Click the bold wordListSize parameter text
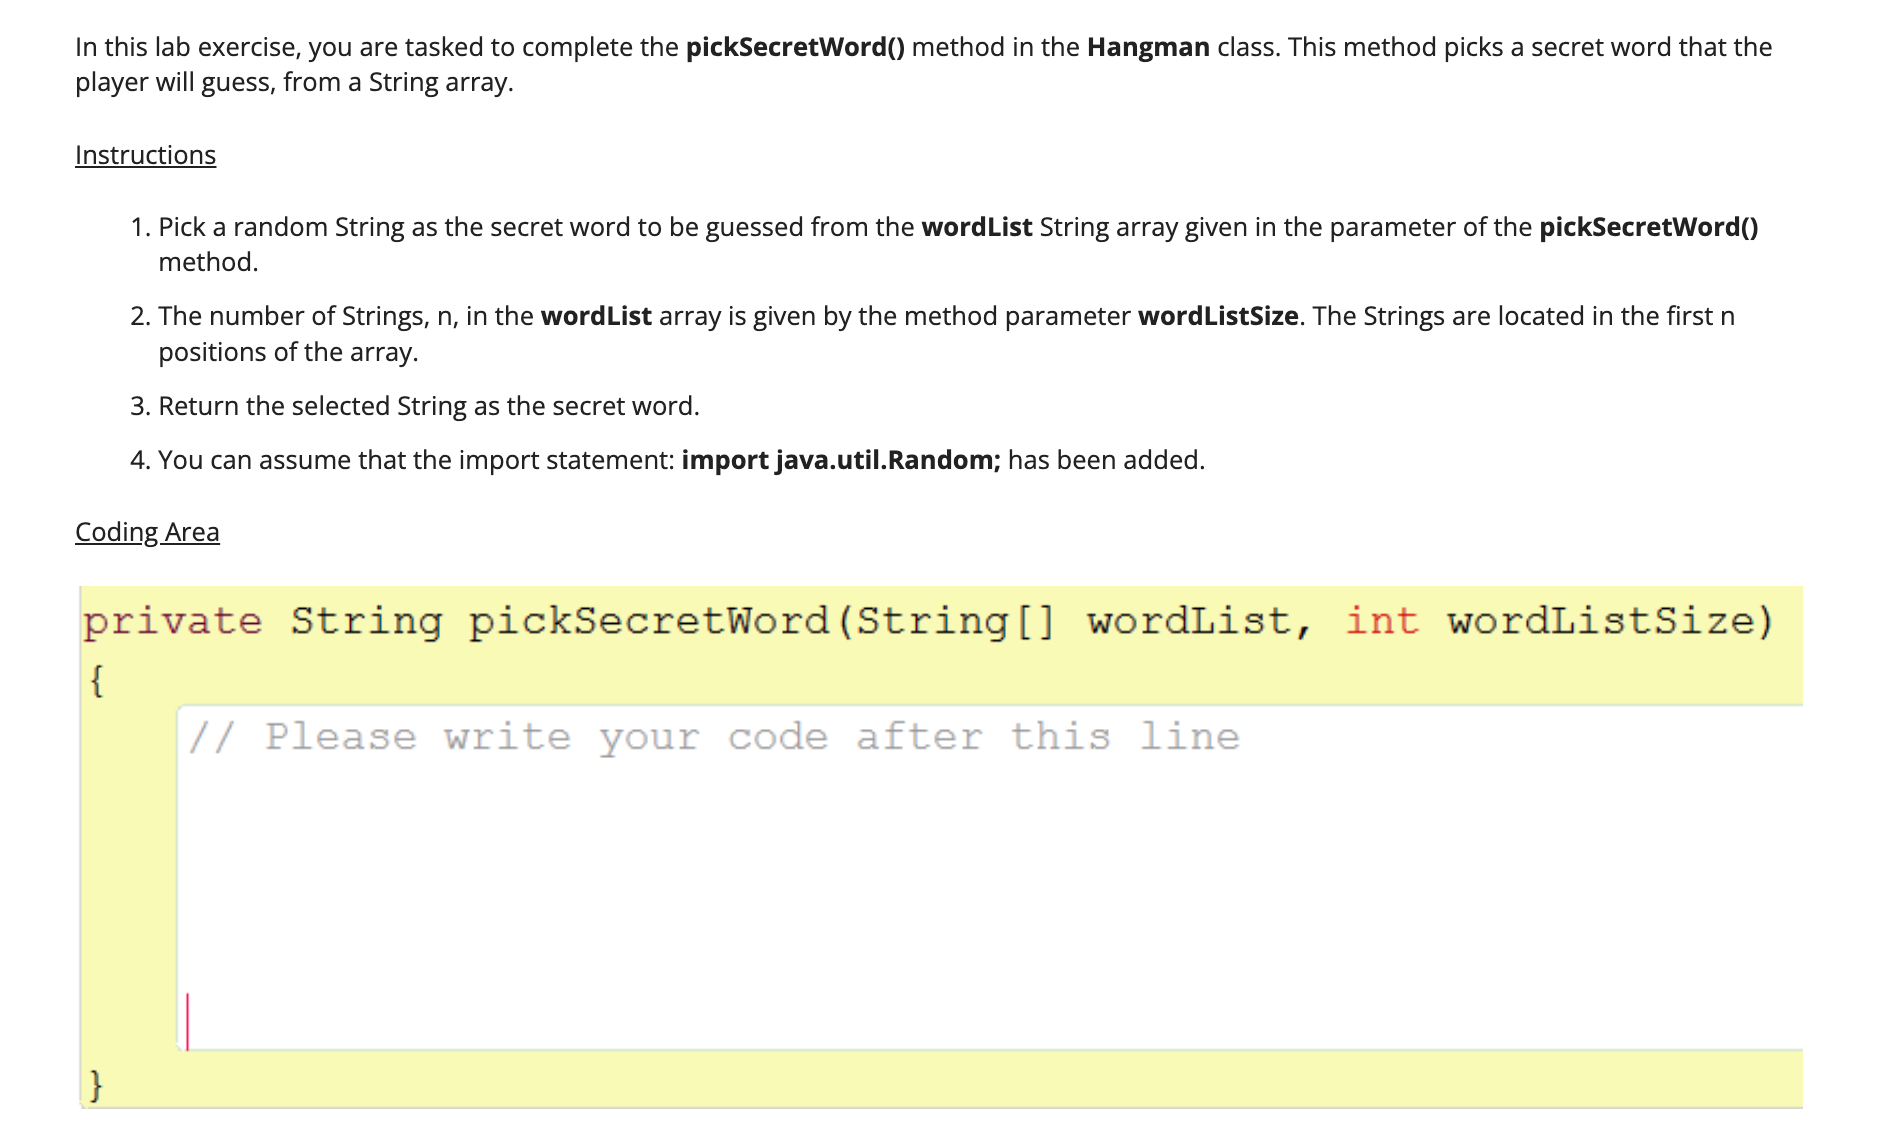 (1218, 315)
